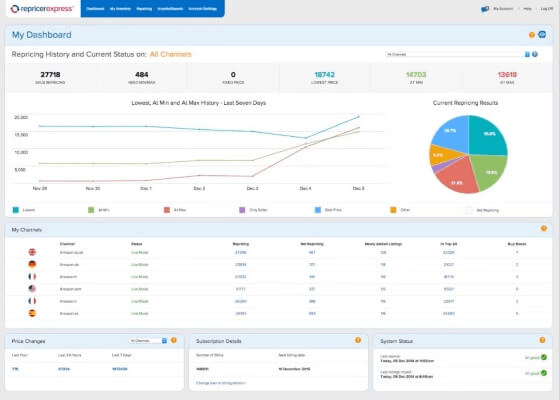Viewport: 559px width, 400px height.
Task: Click the Last 24 Hours price change value
Action: click(x=64, y=369)
